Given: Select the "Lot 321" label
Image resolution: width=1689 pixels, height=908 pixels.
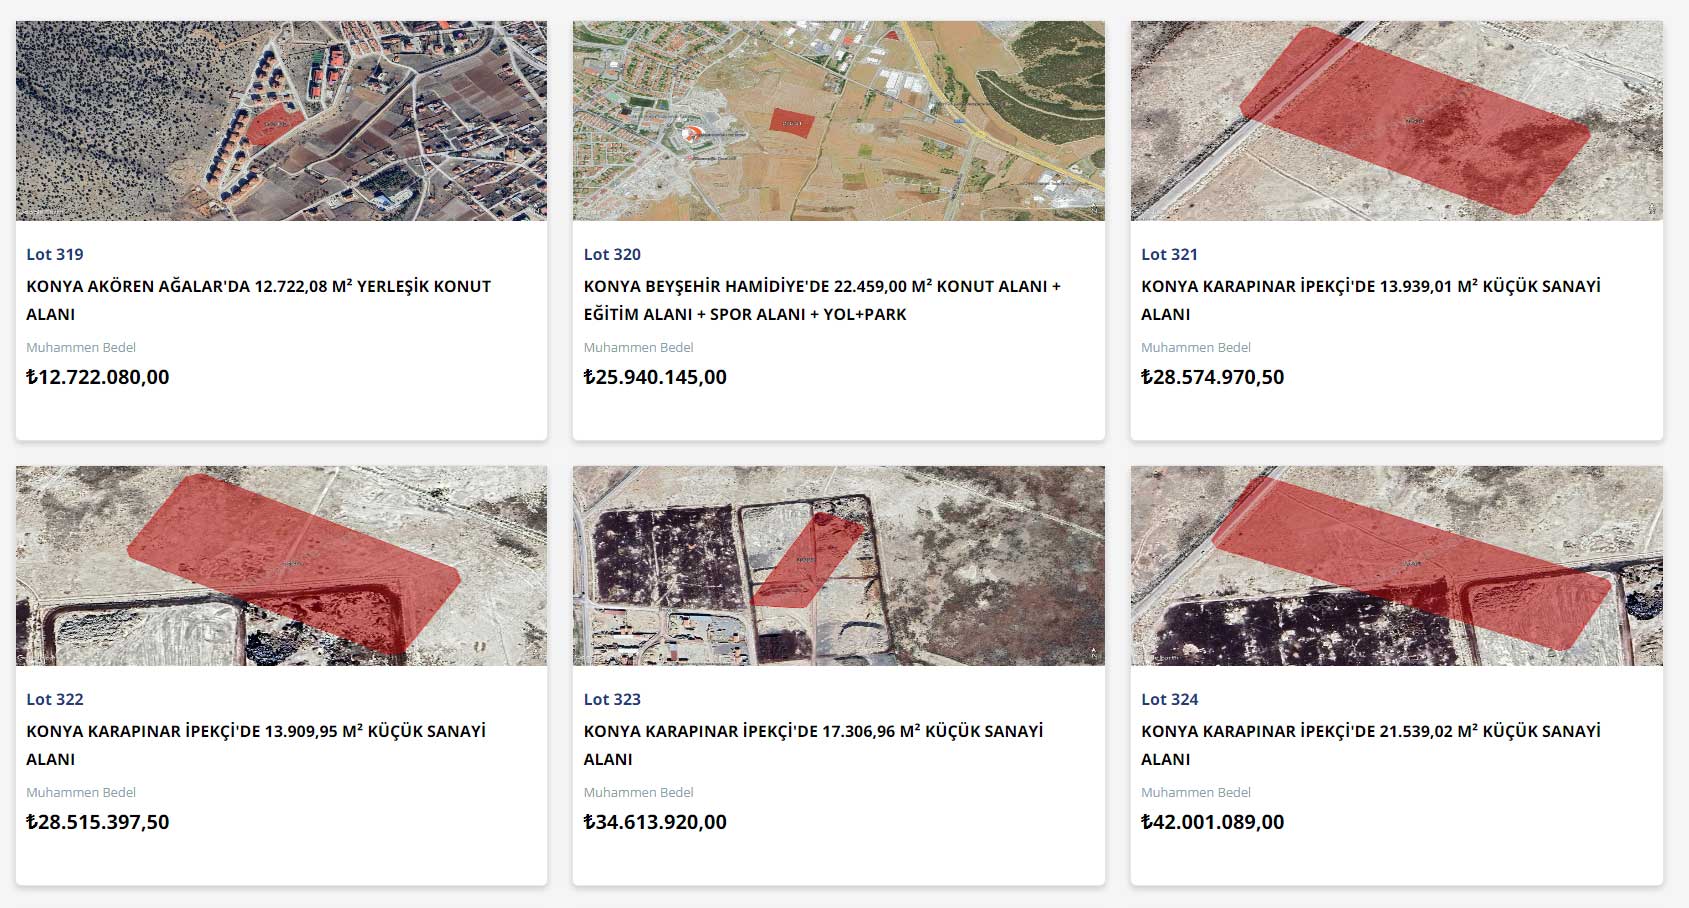Looking at the screenshot, I should coord(1169,254).
